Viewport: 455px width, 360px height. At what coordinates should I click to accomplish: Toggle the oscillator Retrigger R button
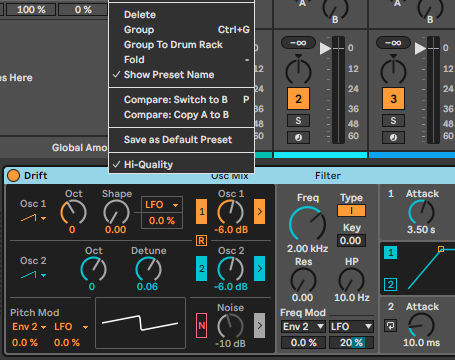(201, 240)
